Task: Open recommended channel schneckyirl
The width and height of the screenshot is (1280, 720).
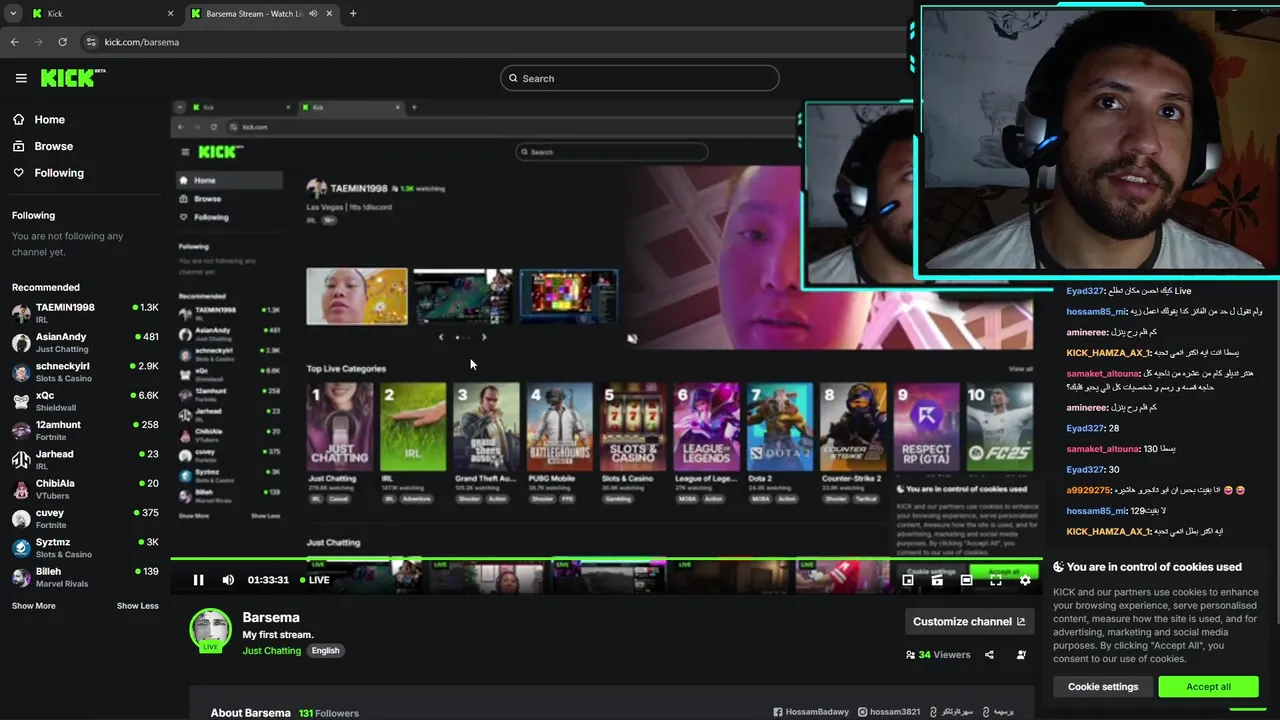Action: pyautogui.click(x=85, y=371)
